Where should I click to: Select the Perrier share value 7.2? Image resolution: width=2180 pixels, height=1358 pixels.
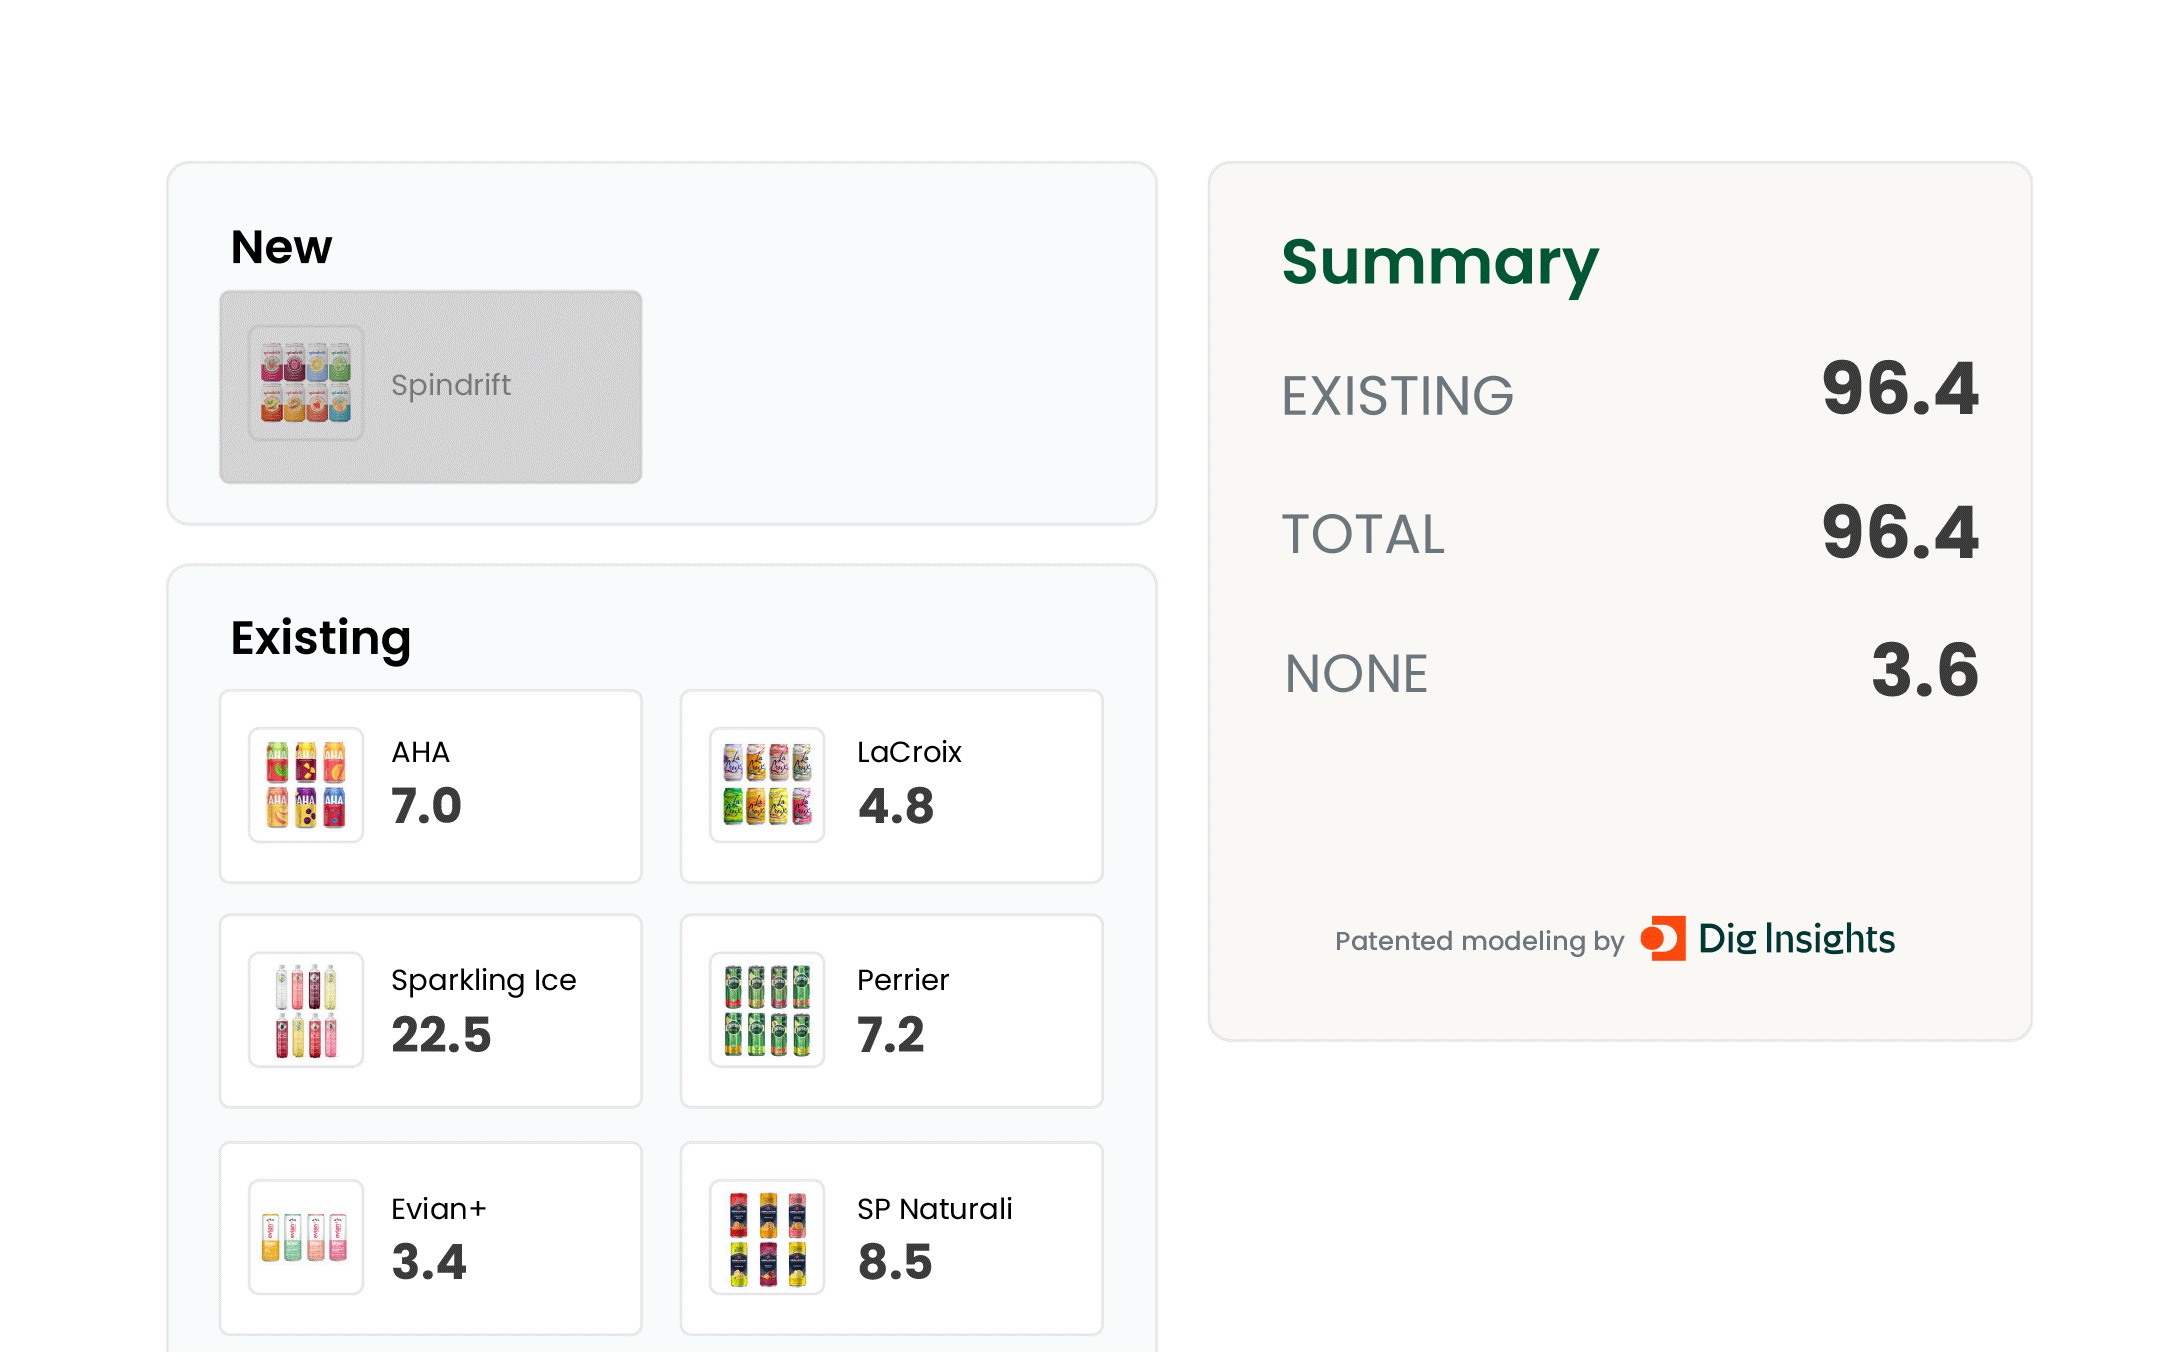point(891,1034)
